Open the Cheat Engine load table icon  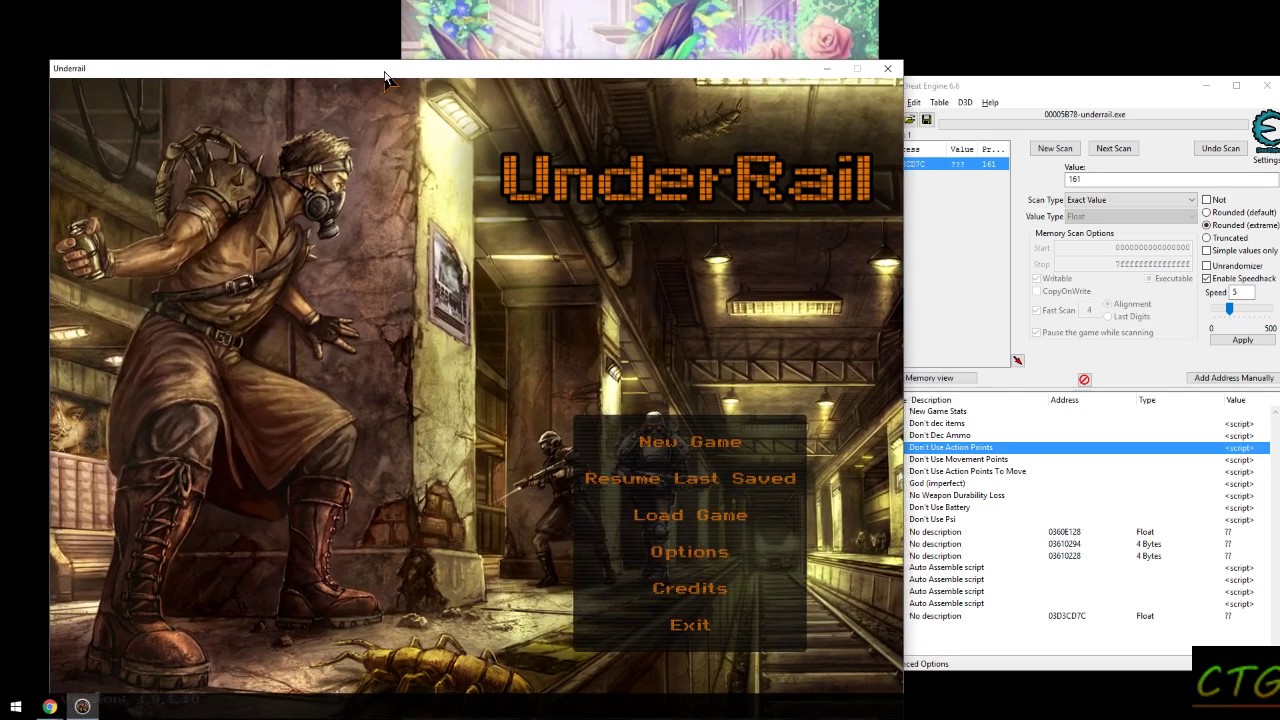[x=910, y=120]
